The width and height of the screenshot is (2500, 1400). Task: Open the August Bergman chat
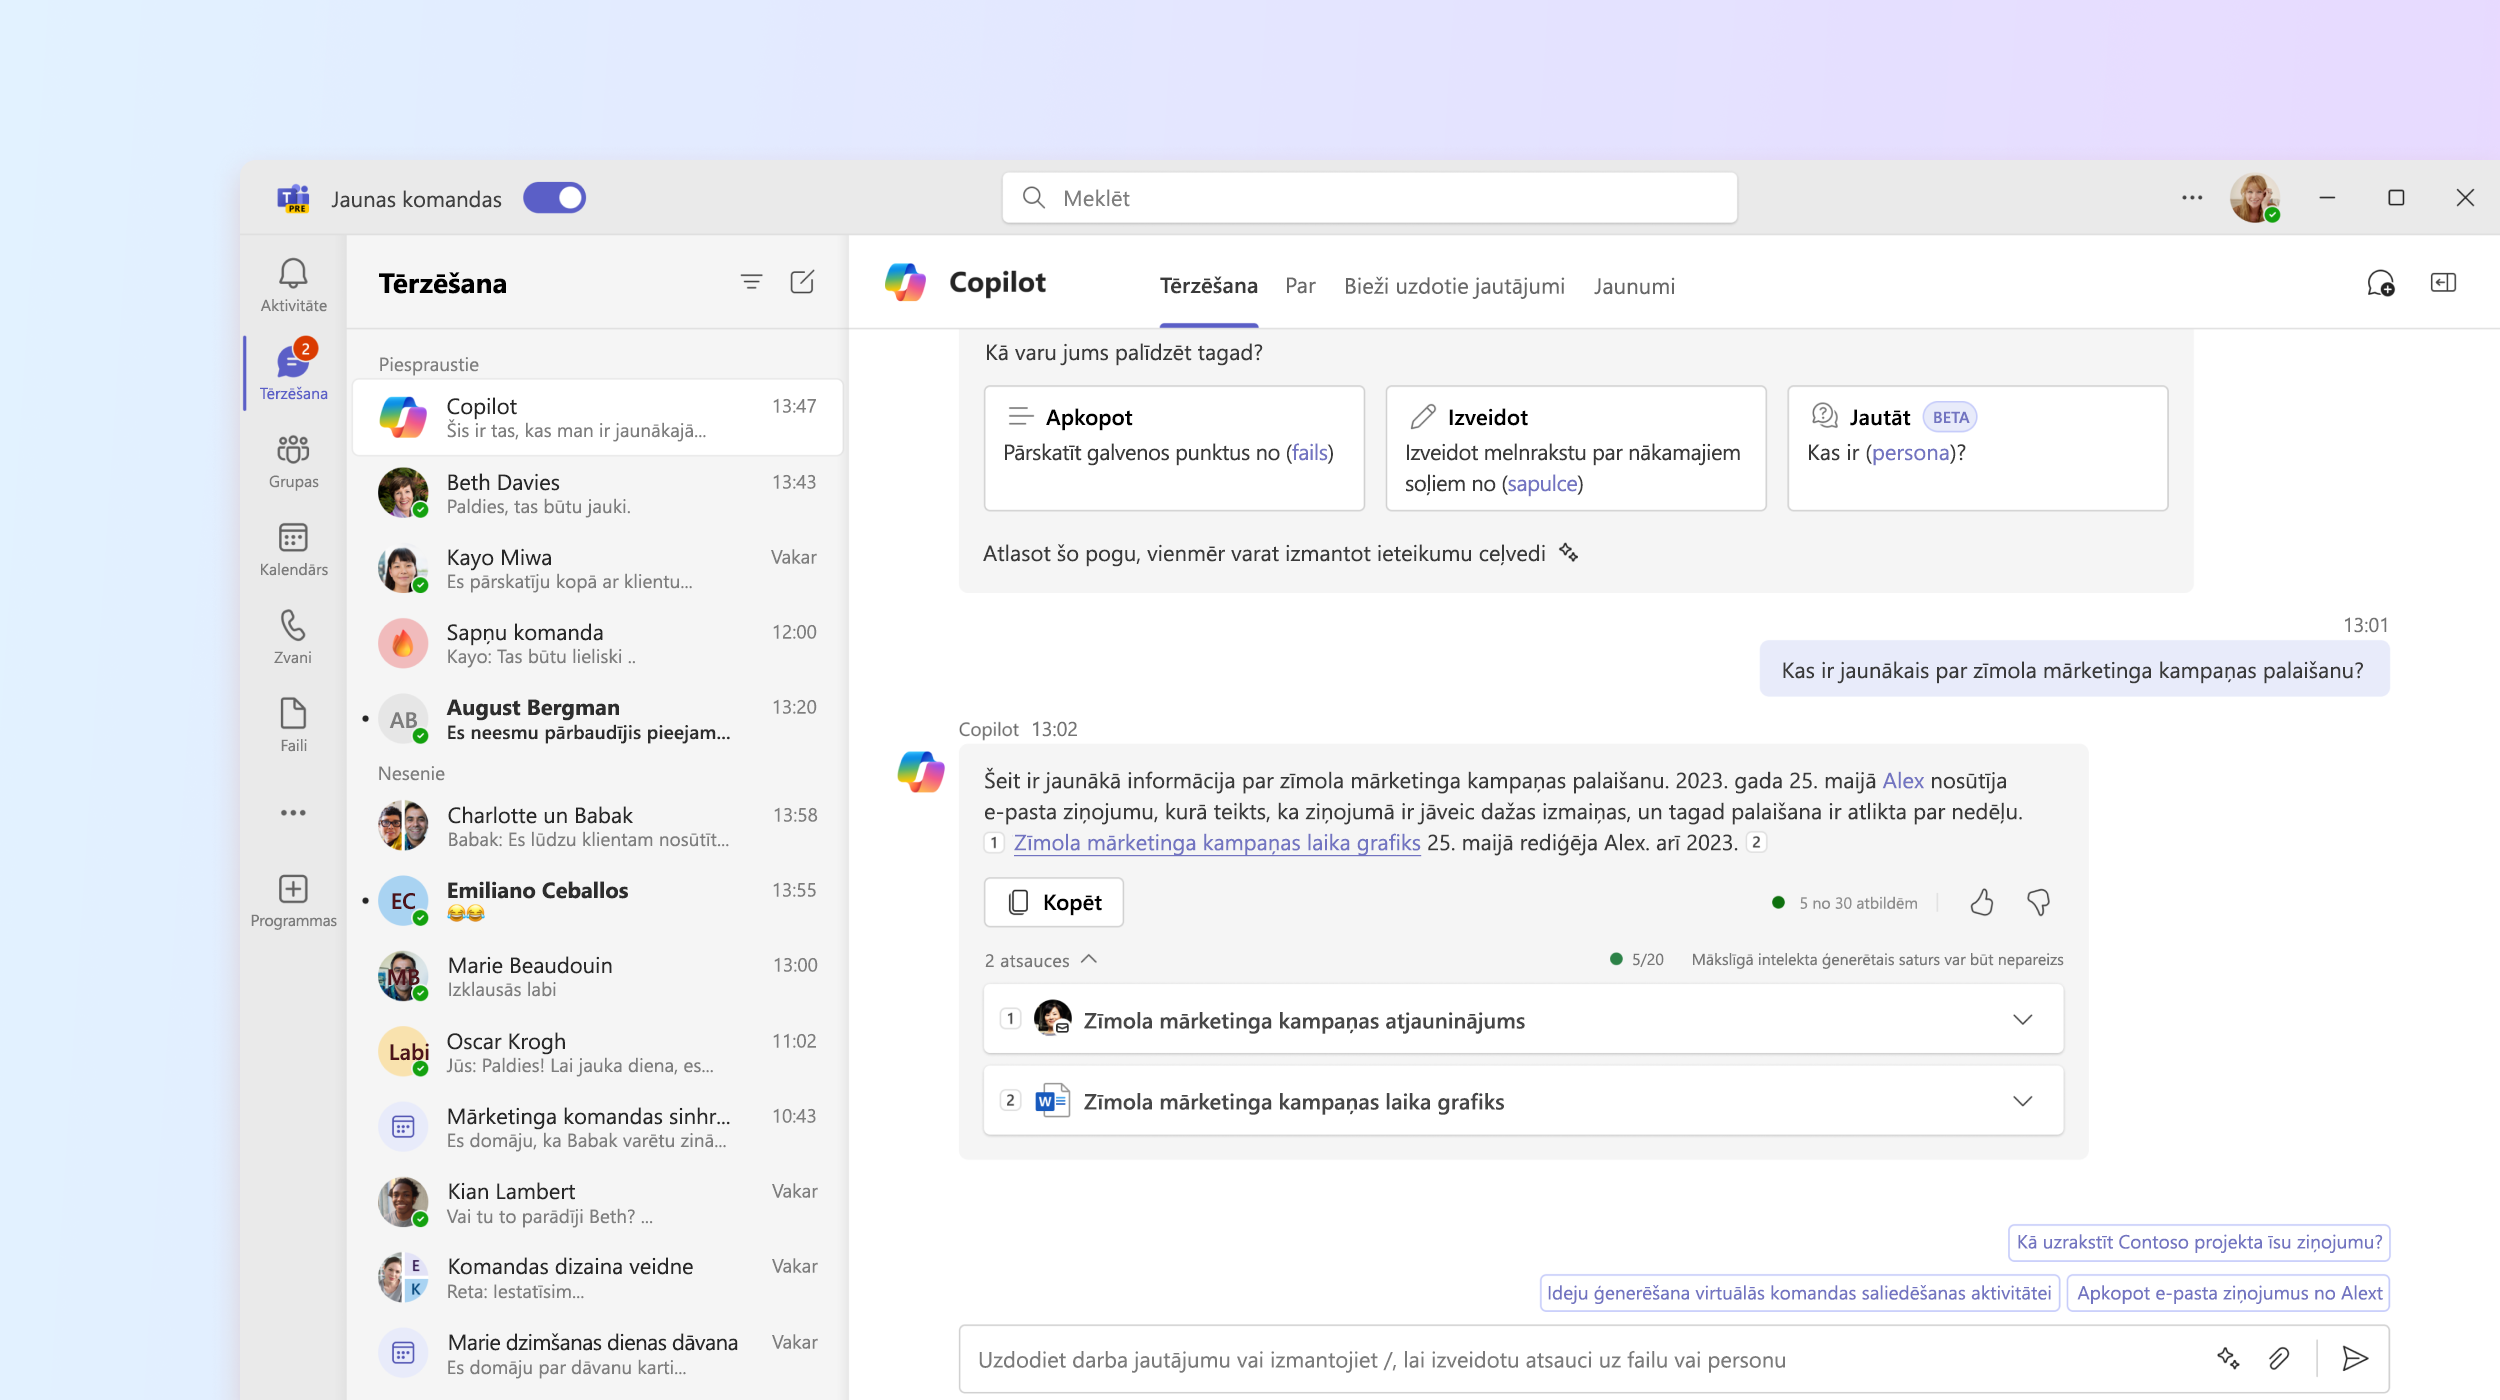click(598, 718)
